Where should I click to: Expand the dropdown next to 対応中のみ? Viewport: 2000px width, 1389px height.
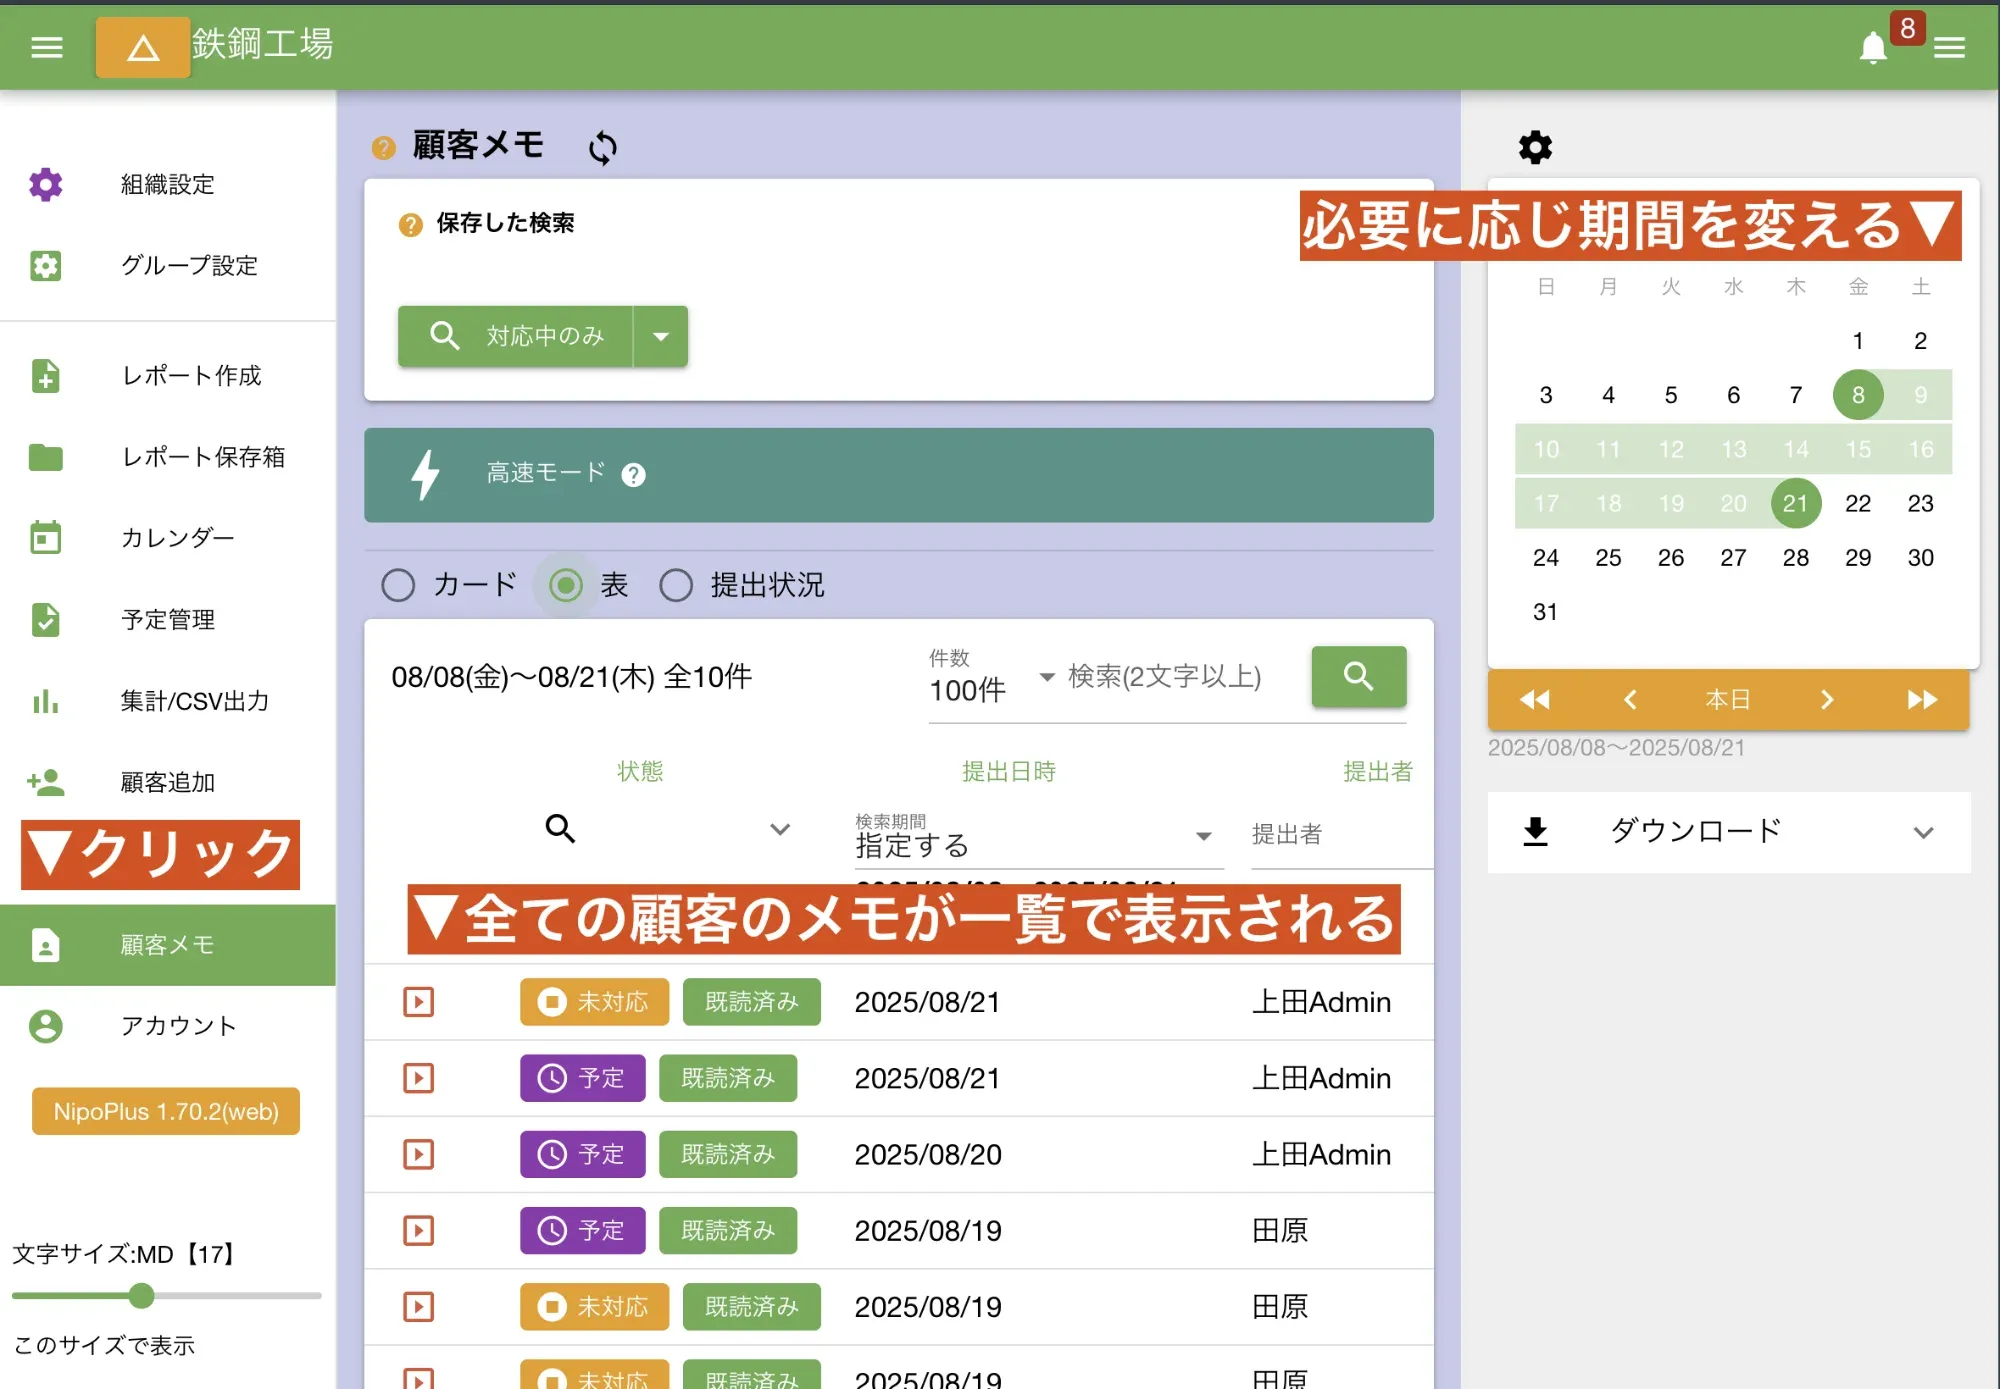[x=661, y=336]
